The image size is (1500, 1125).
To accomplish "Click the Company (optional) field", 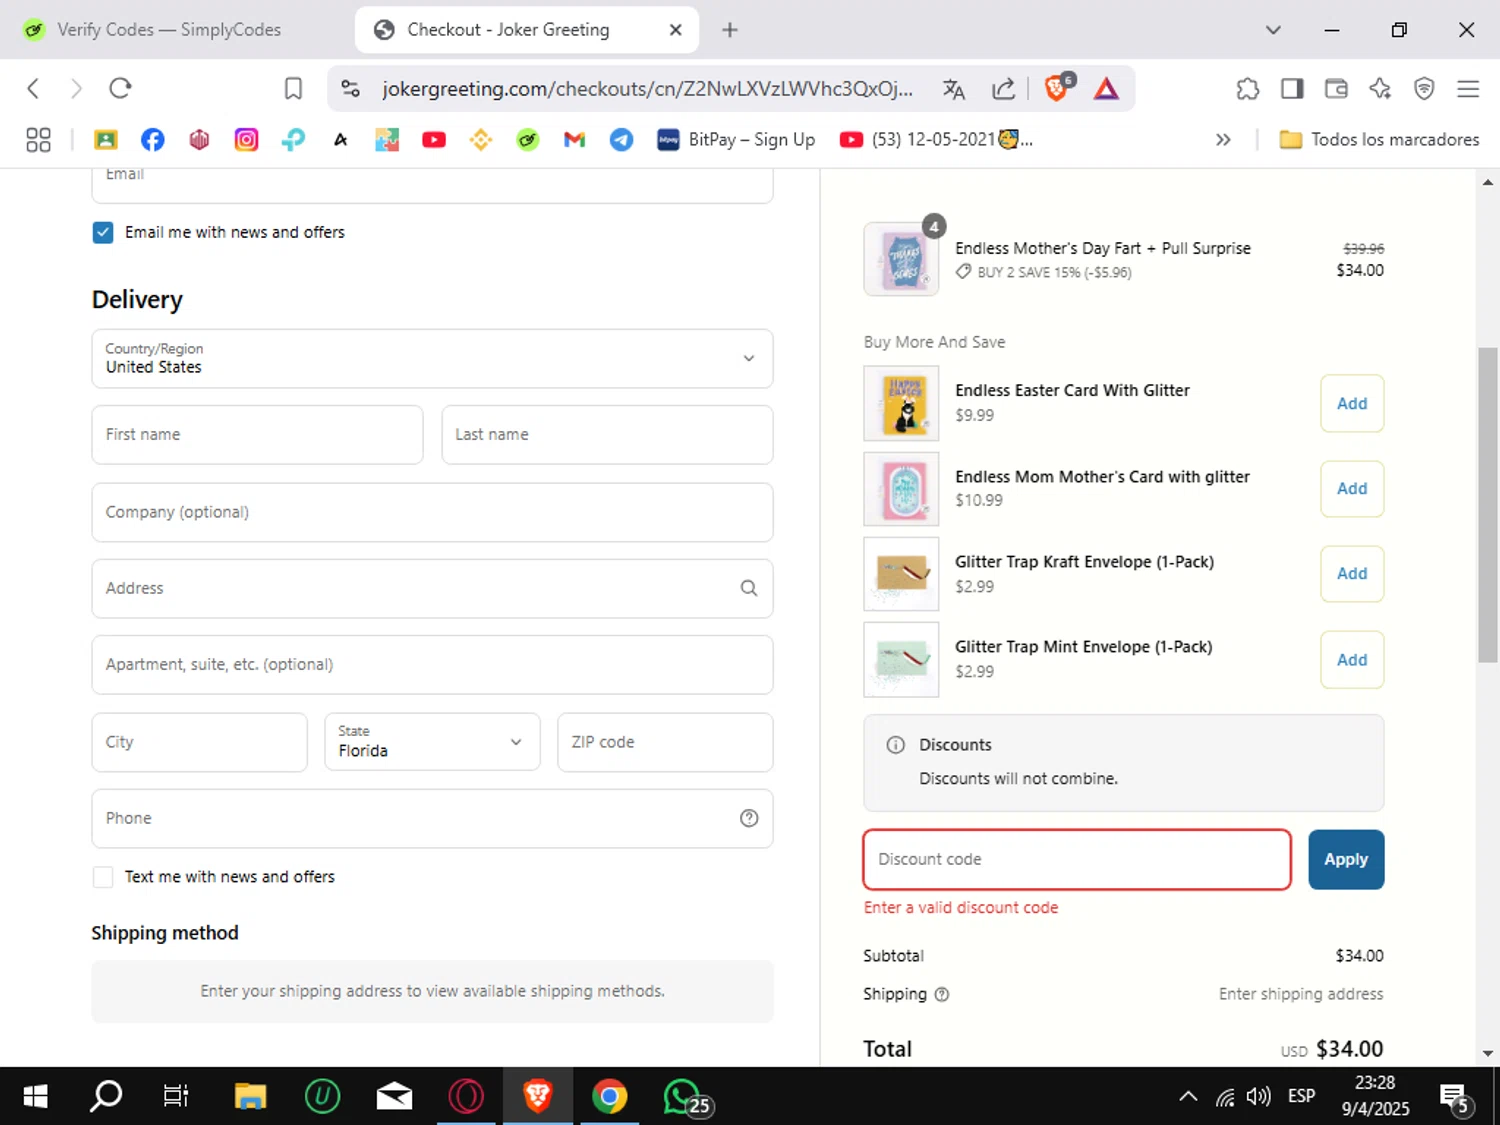I will [432, 512].
